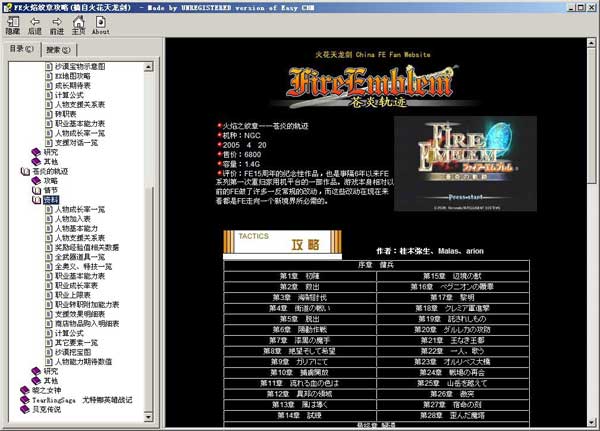Click page icon beside 转职表
Image resolution: width=600 pixels, height=431 pixels.
coord(49,114)
